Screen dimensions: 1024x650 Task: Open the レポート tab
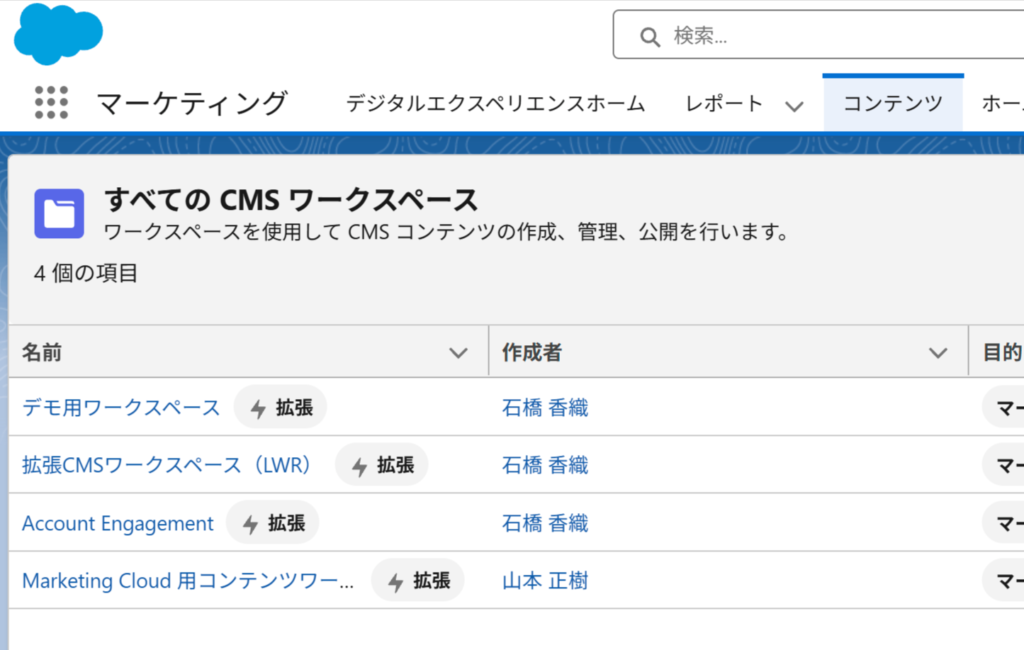point(724,103)
